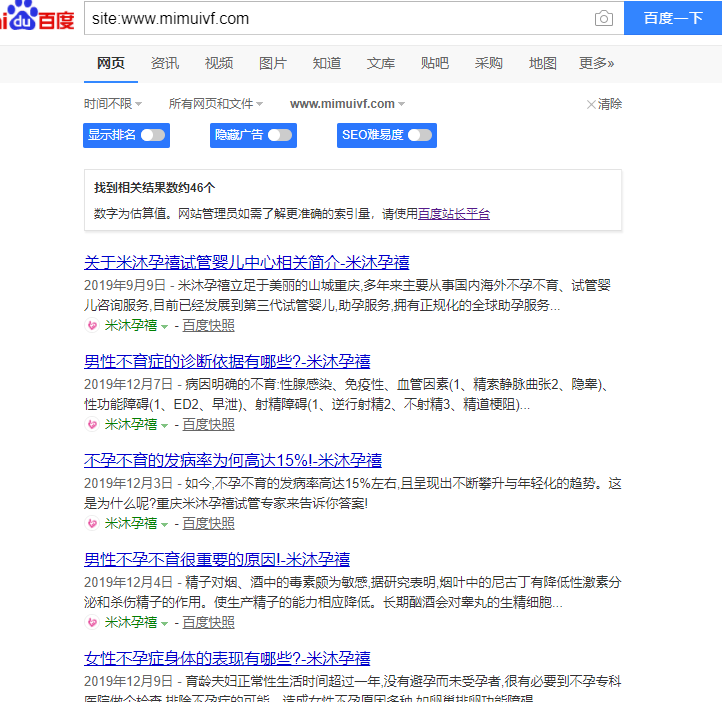Viewport: 722px width, 702px height.
Task: Switch to the 地图 tab
Action: pyautogui.click(x=543, y=64)
